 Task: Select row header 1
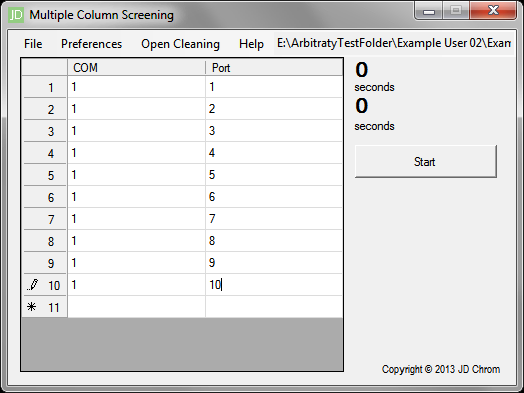point(44,87)
